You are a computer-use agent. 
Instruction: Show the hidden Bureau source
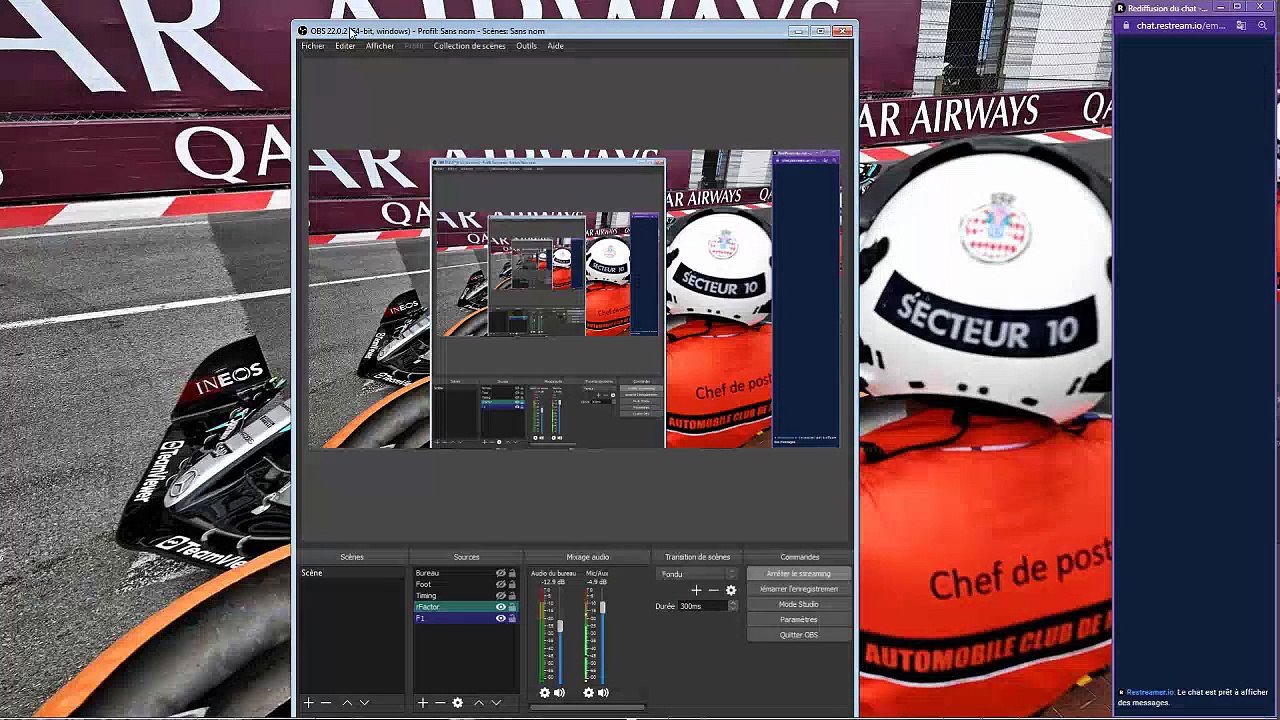click(500, 573)
